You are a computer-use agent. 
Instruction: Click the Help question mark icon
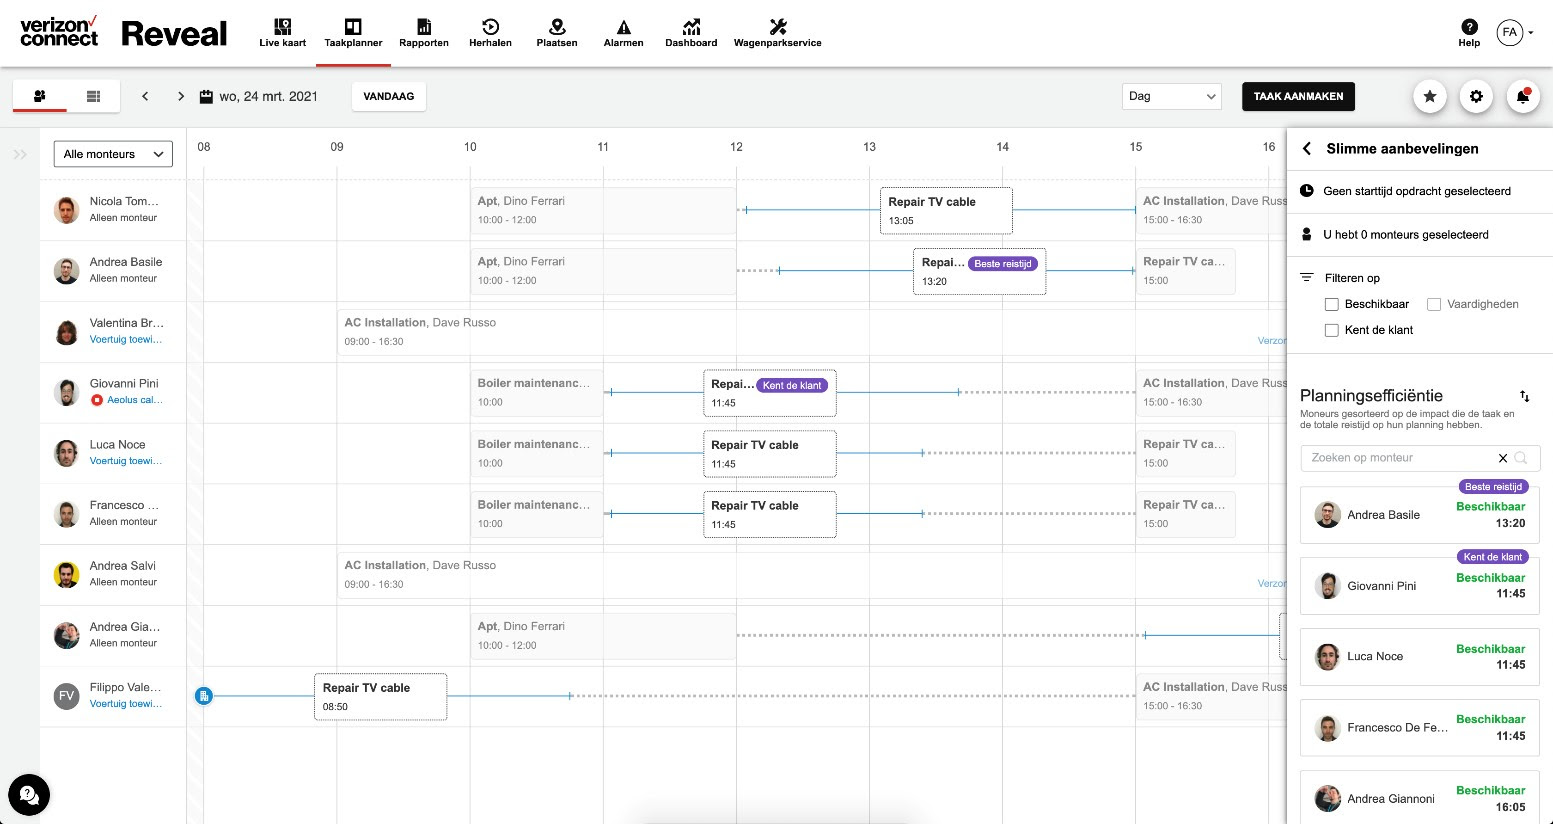tap(1469, 27)
